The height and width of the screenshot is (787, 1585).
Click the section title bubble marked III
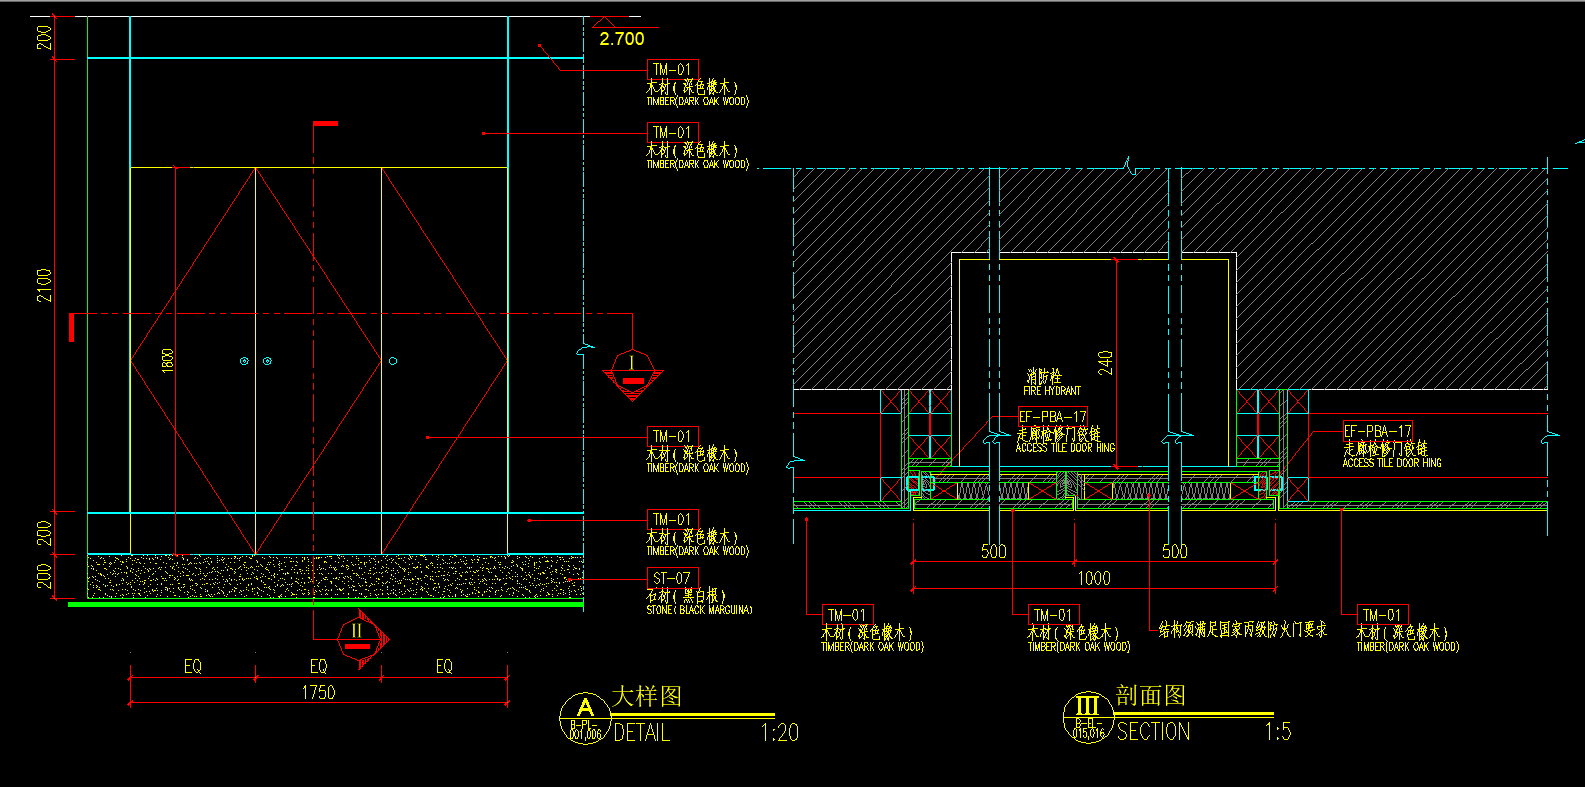click(x=1088, y=716)
